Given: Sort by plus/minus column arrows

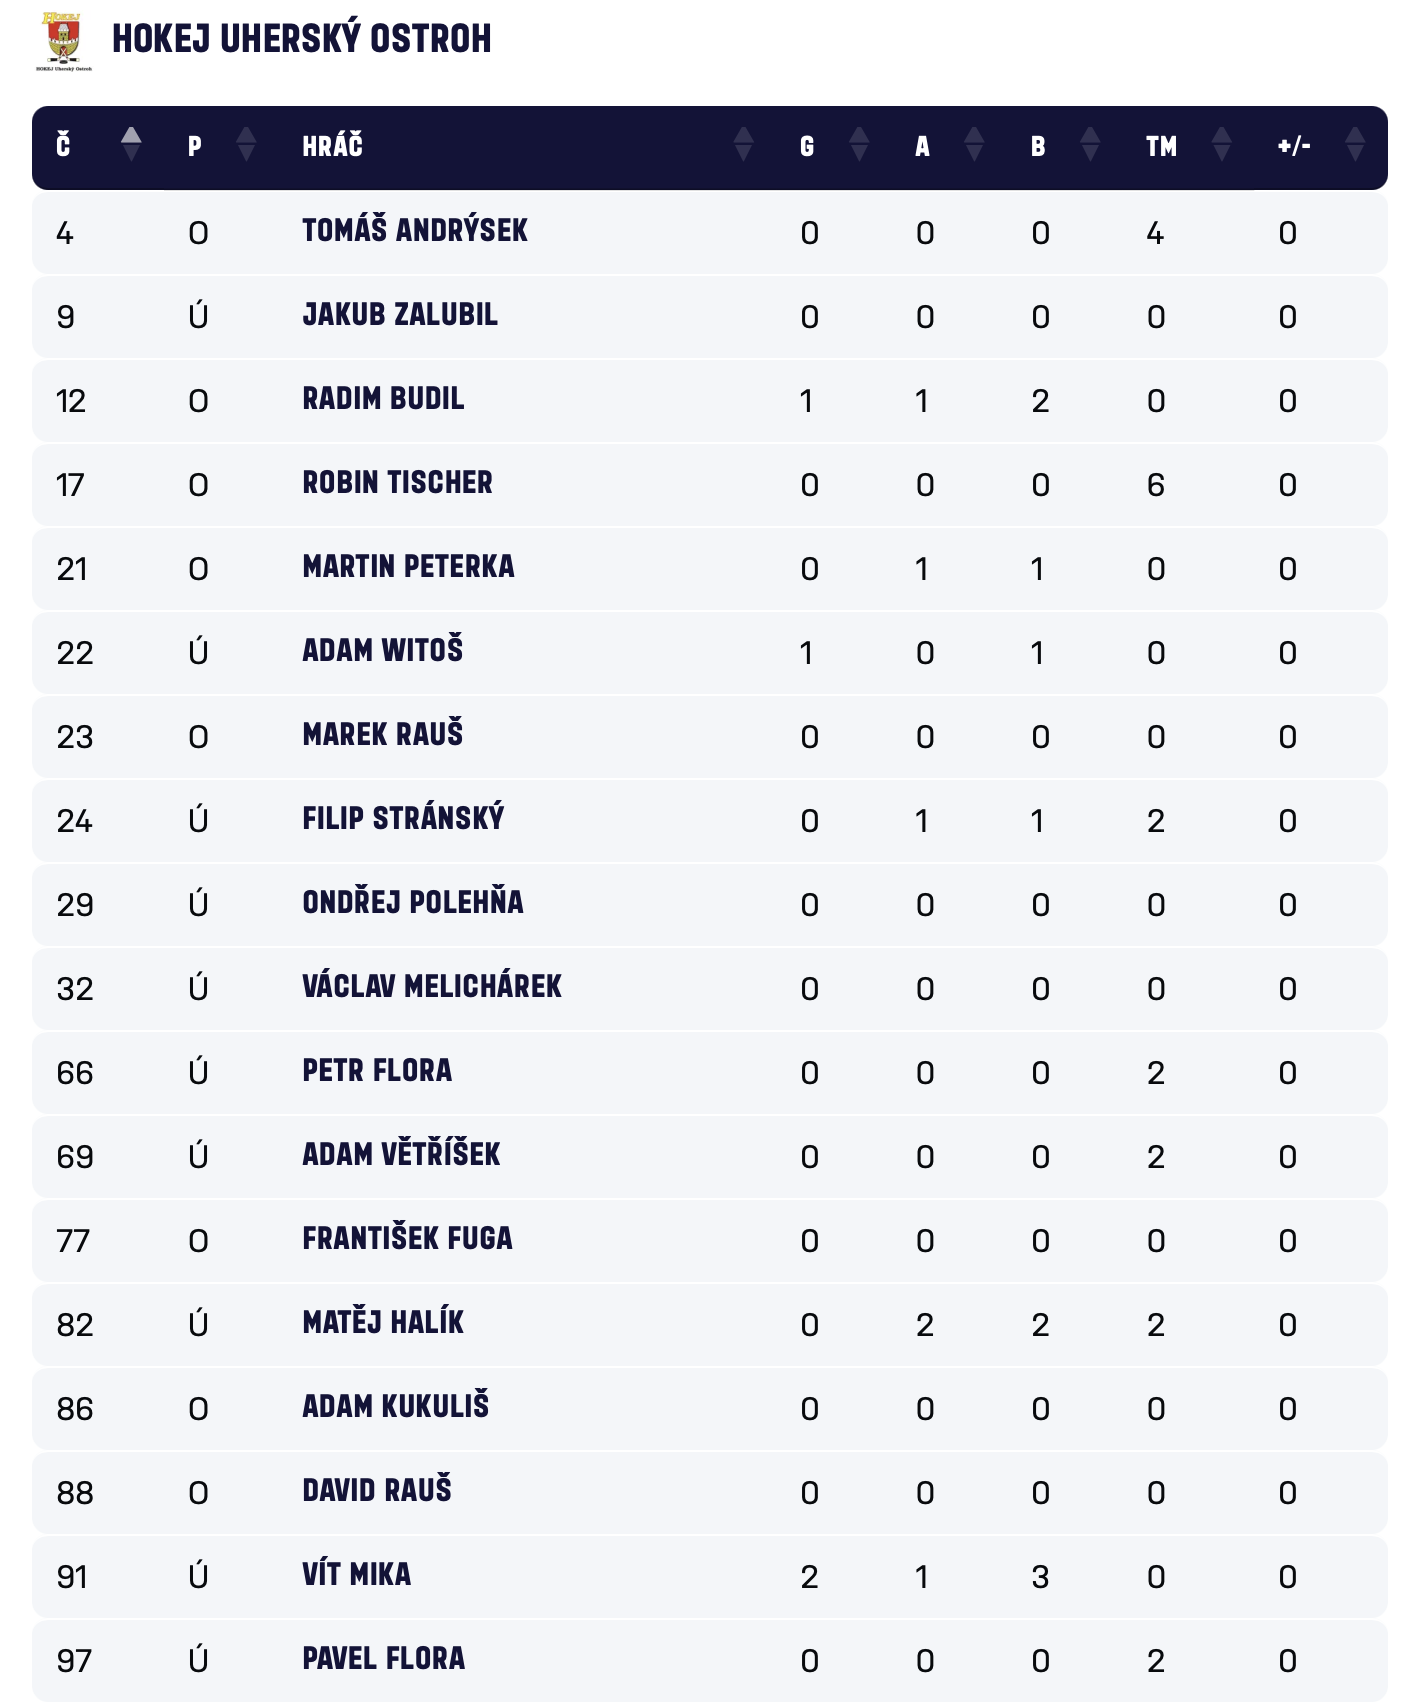Looking at the screenshot, I should pos(1355,145).
